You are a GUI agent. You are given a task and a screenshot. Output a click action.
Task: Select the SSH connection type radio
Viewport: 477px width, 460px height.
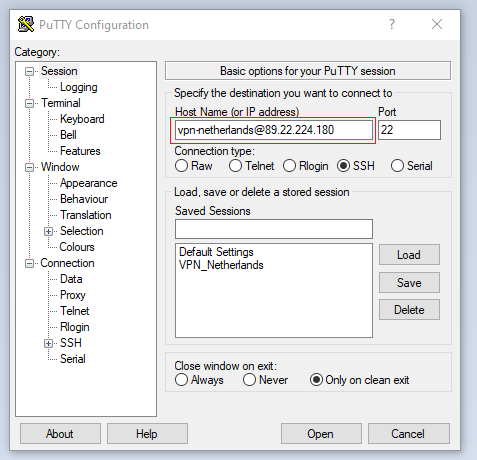343,166
